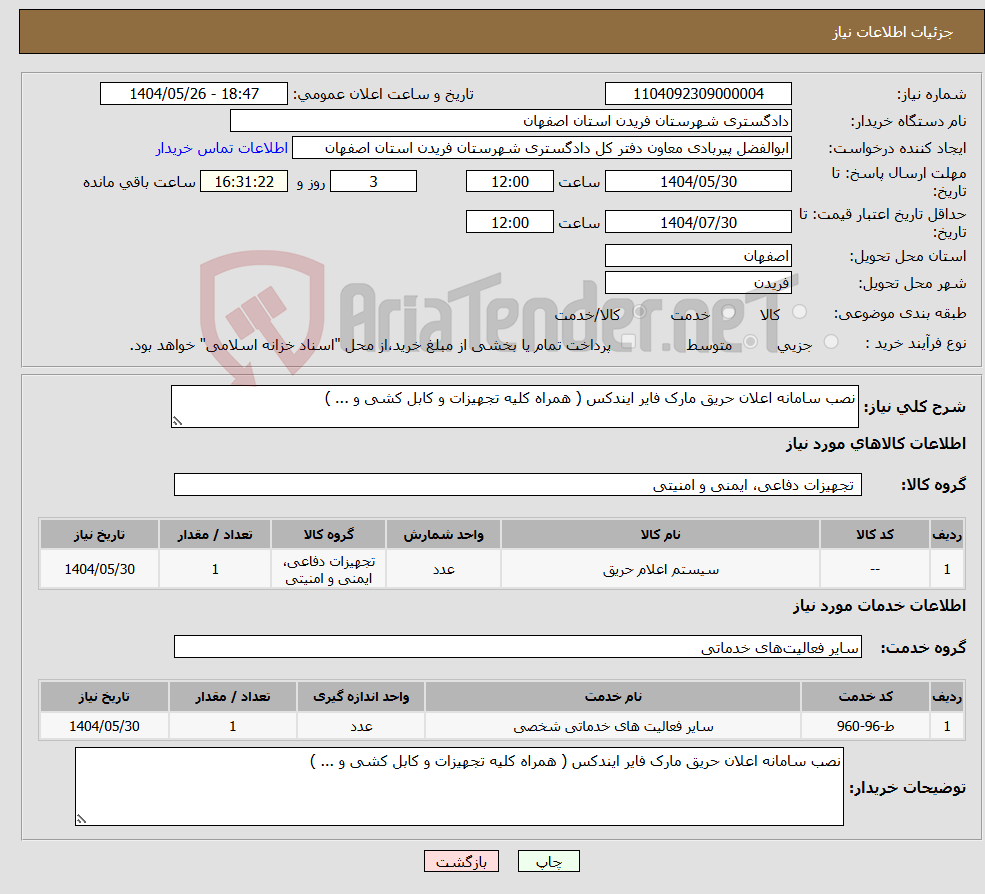
Task: Click the delivery province اصفهان field
Action: point(698,256)
